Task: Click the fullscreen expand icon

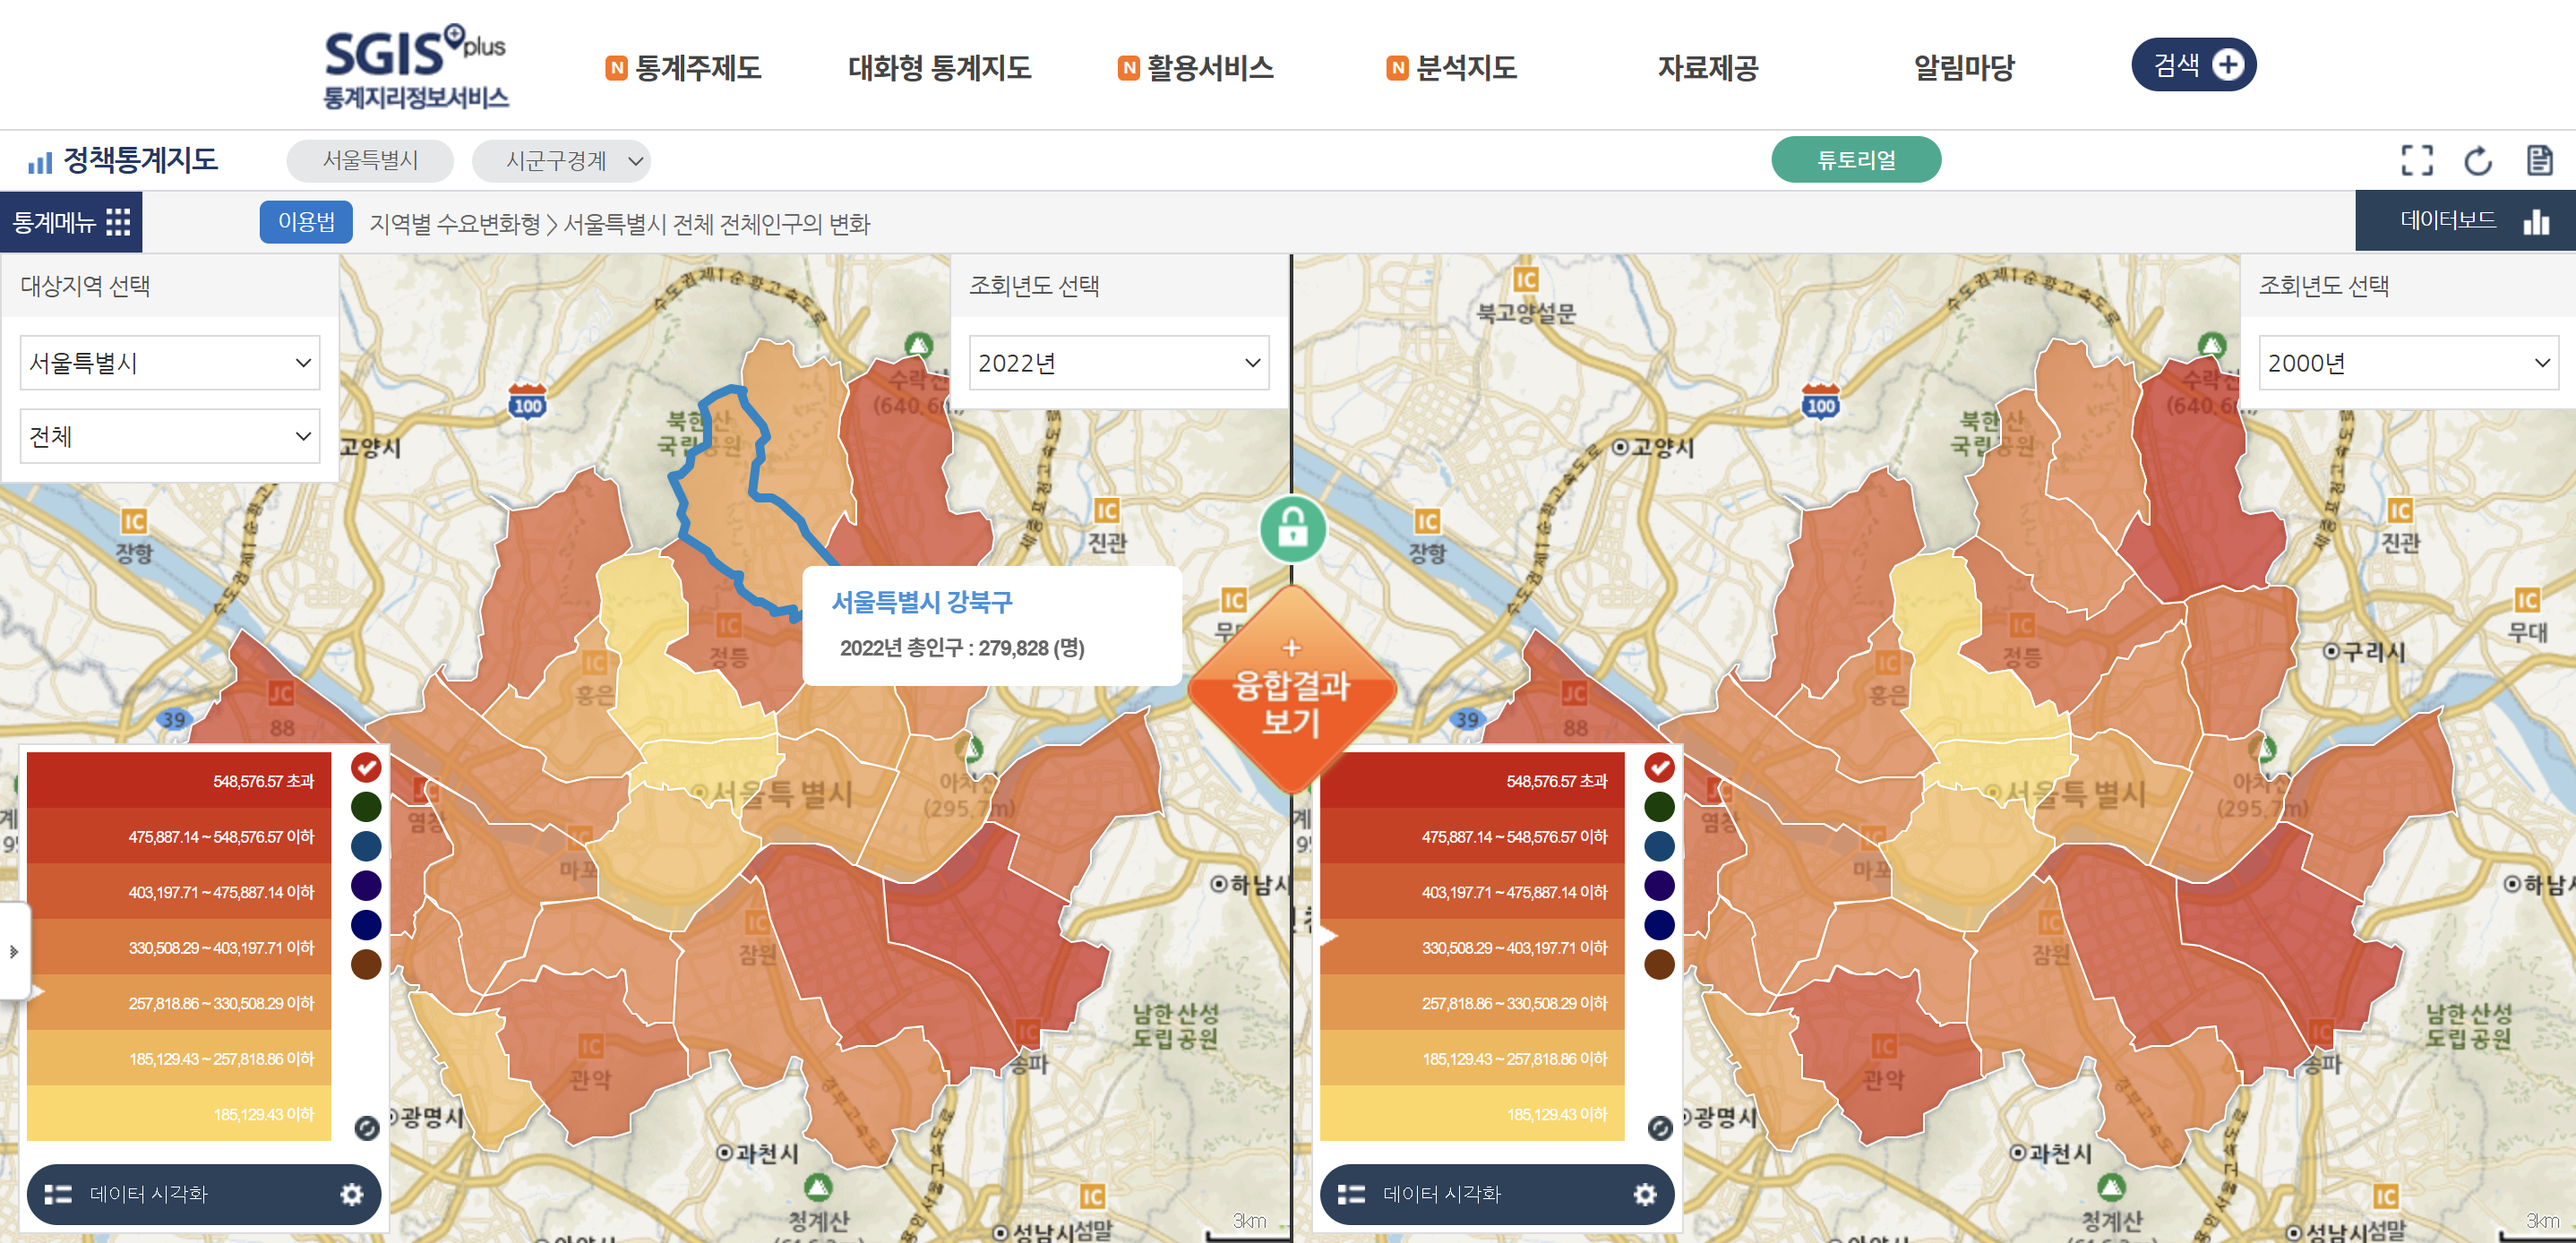Action: (2416, 160)
